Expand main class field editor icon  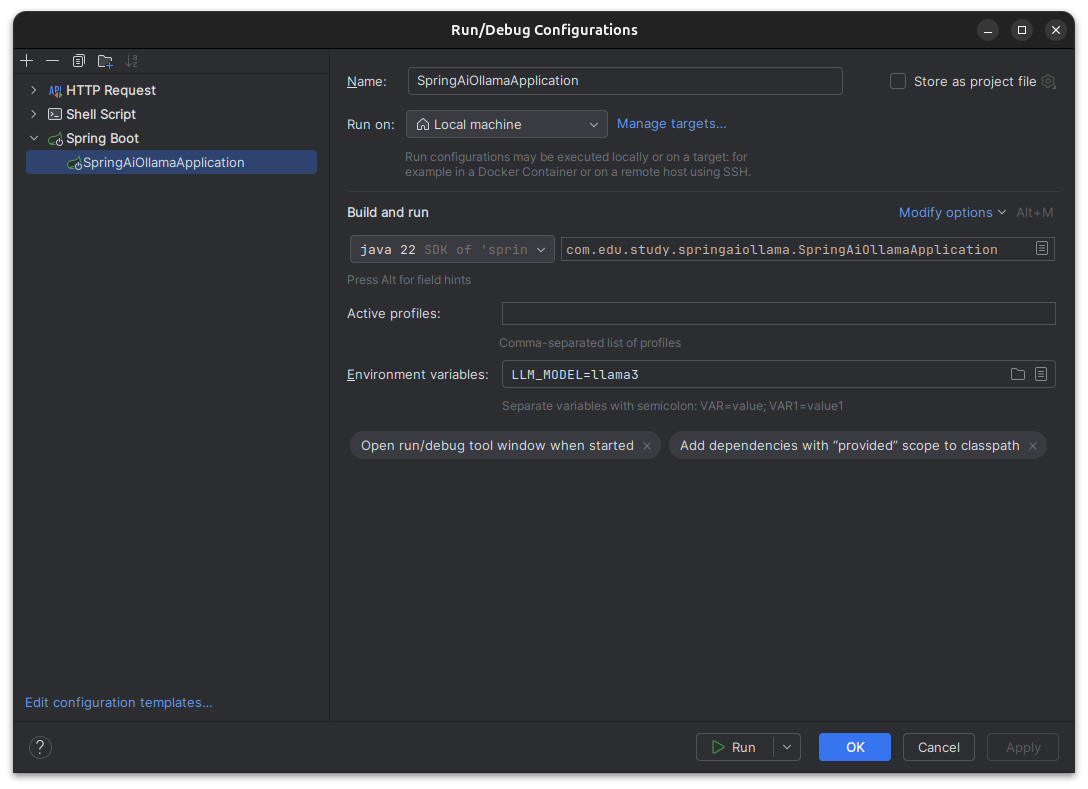[1042, 248]
